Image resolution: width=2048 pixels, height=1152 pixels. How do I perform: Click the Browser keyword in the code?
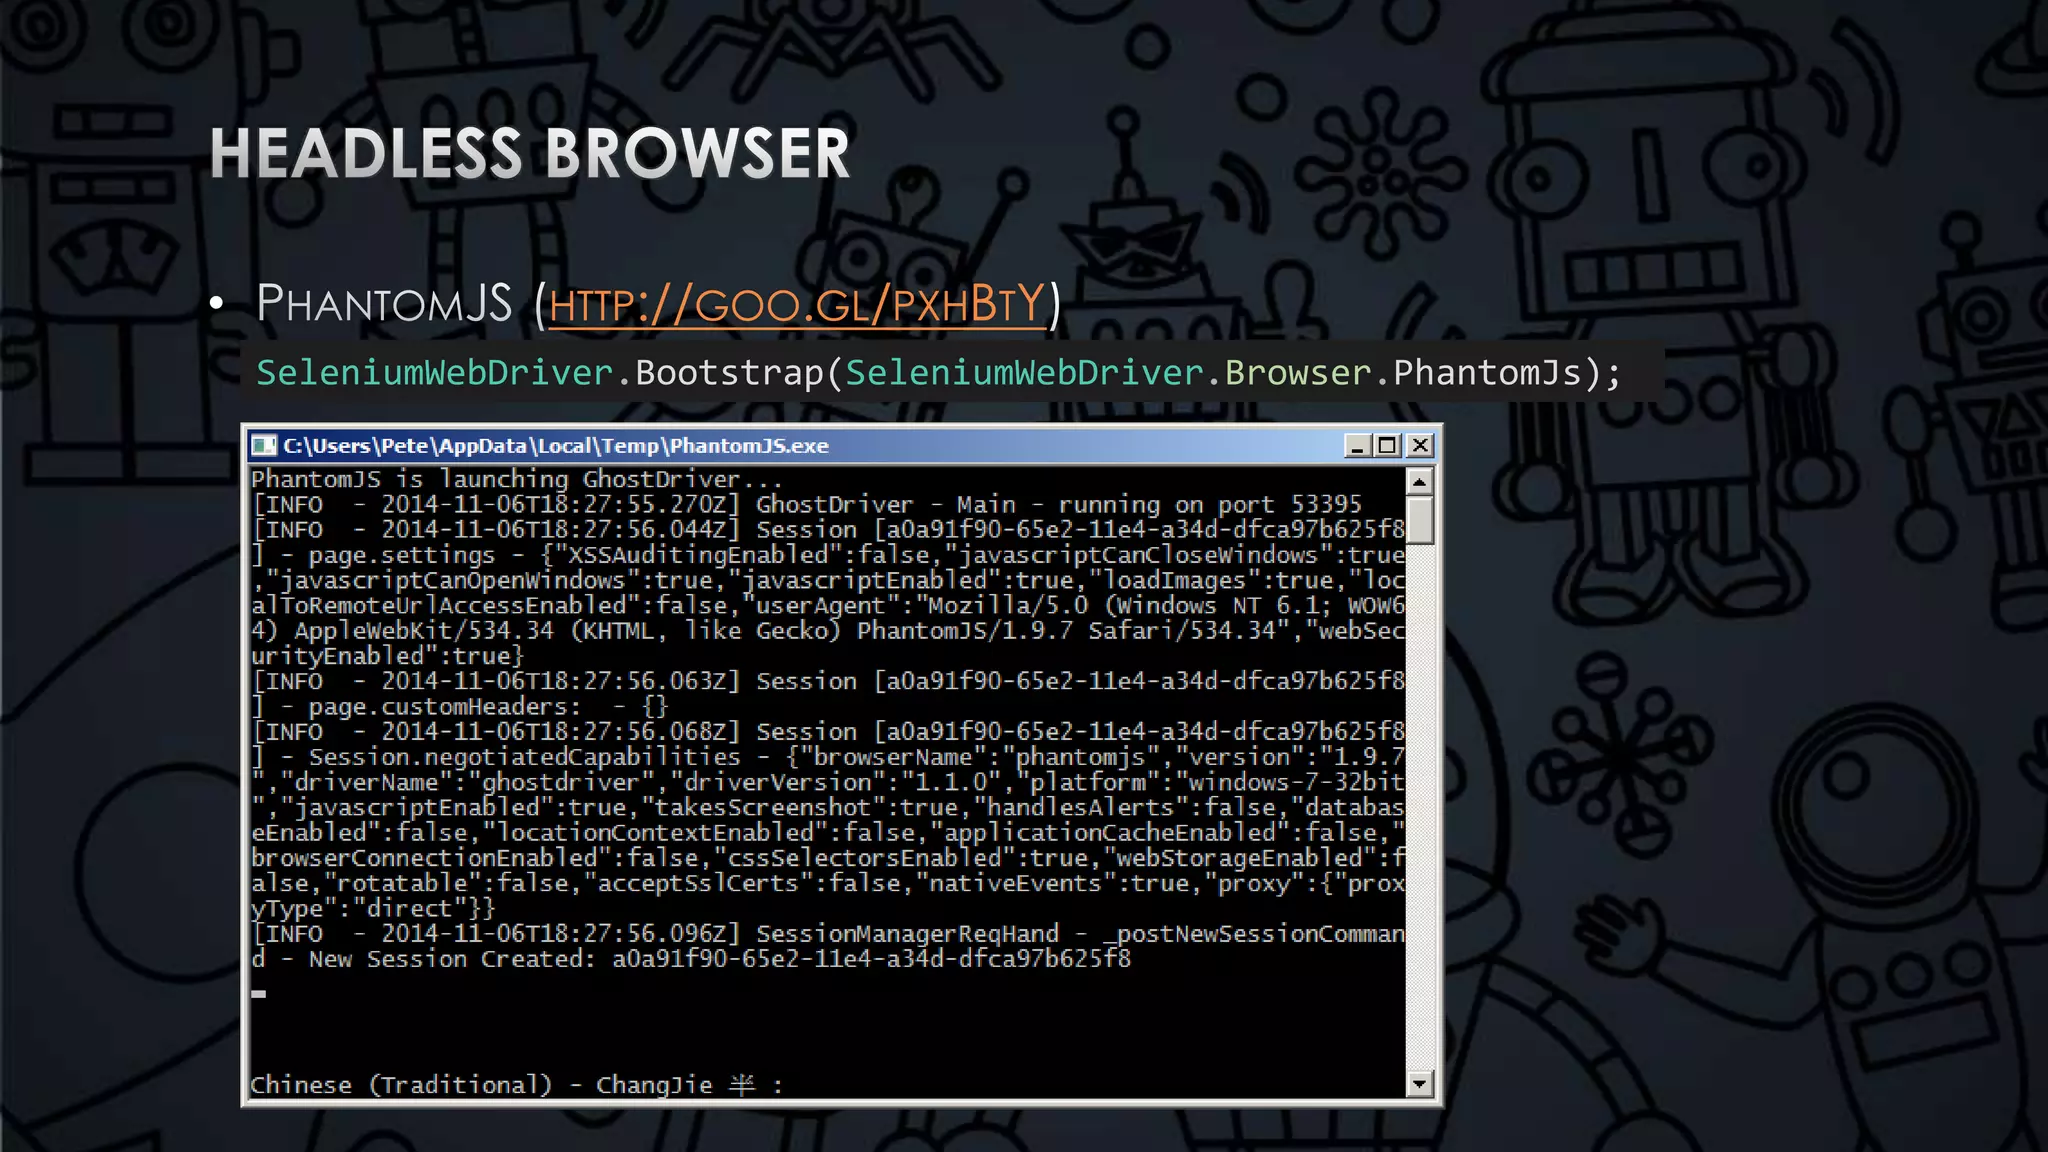point(1298,373)
